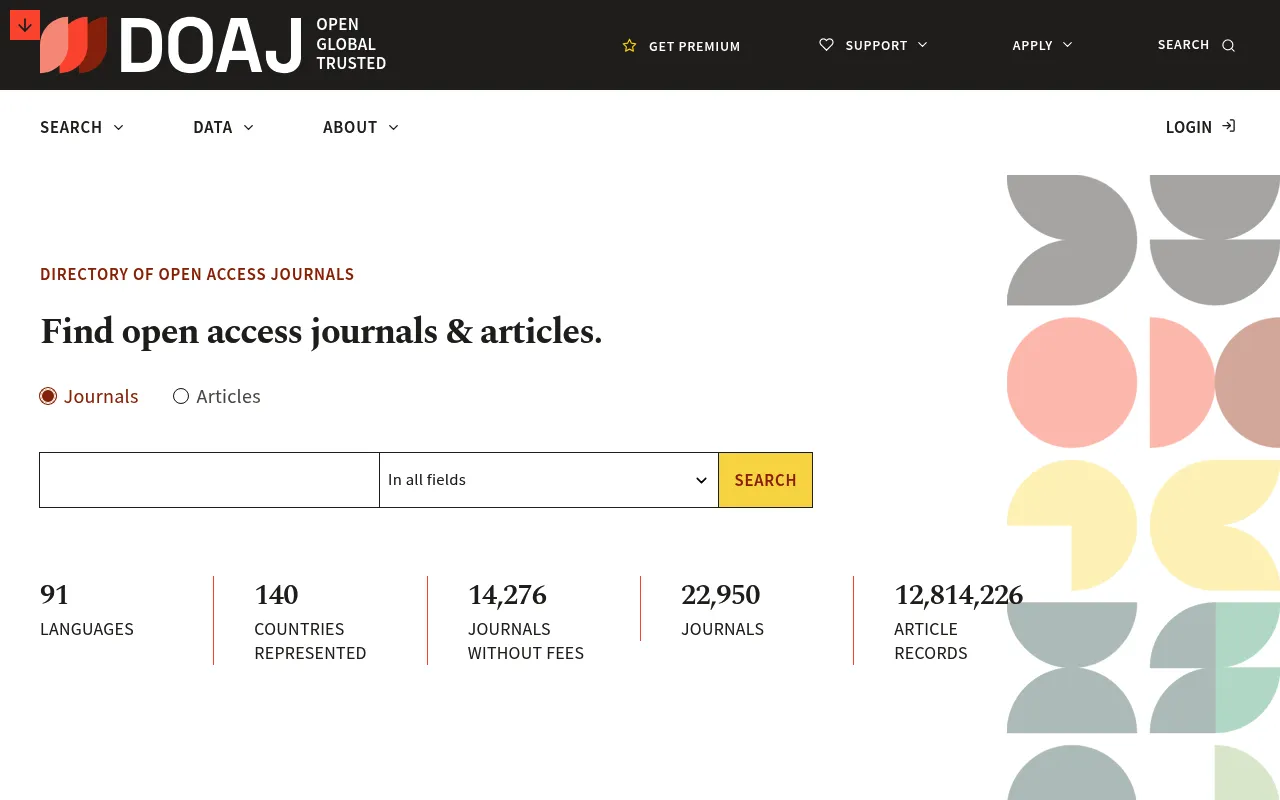Click the red down-arrow icon at top-left

coord(25,25)
